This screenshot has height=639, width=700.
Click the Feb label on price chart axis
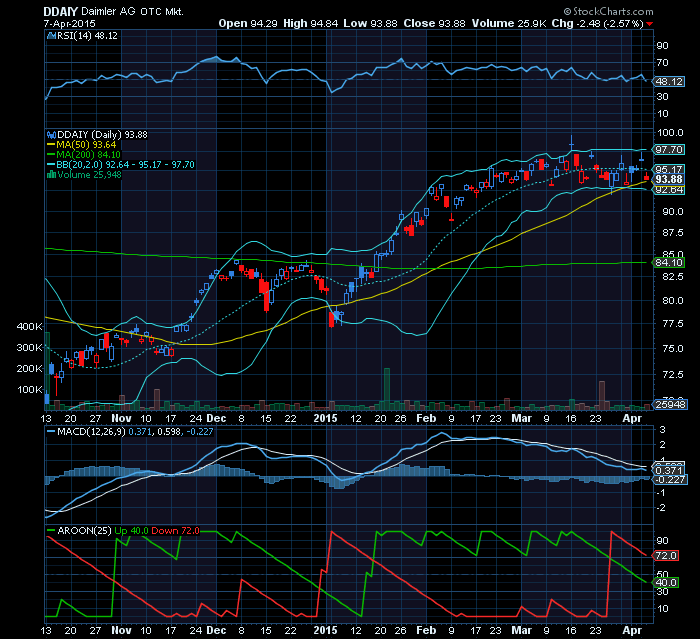[x=426, y=418]
